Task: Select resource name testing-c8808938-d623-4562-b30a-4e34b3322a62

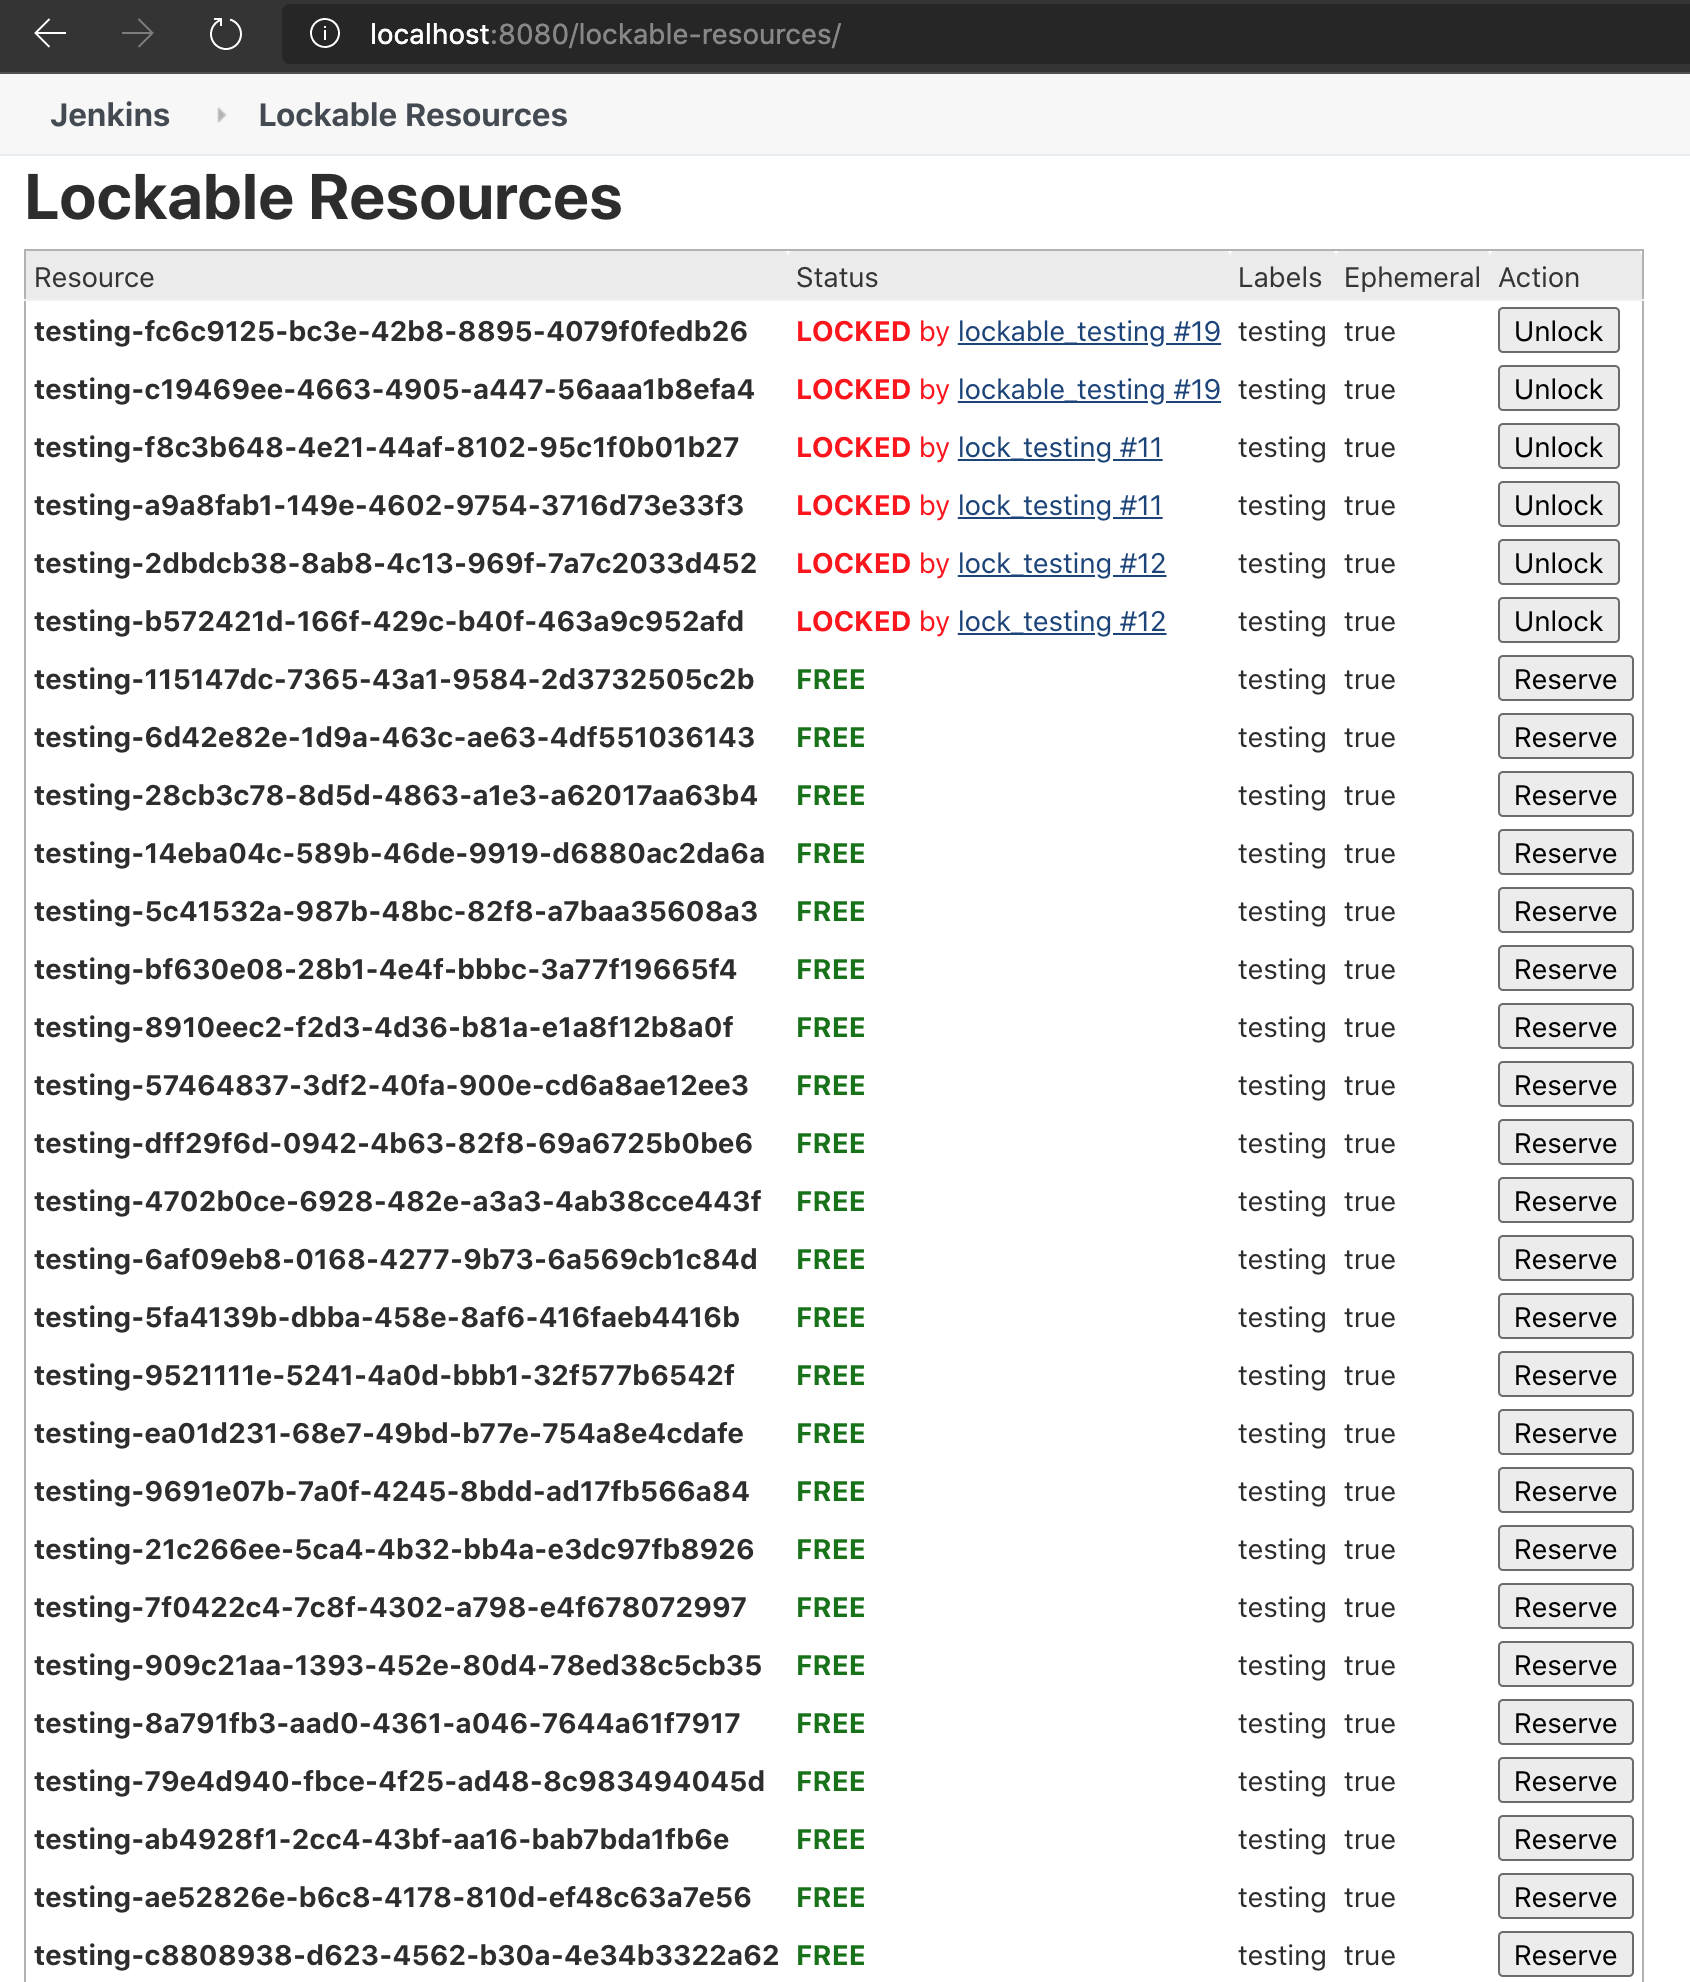Action: point(406,1955)
